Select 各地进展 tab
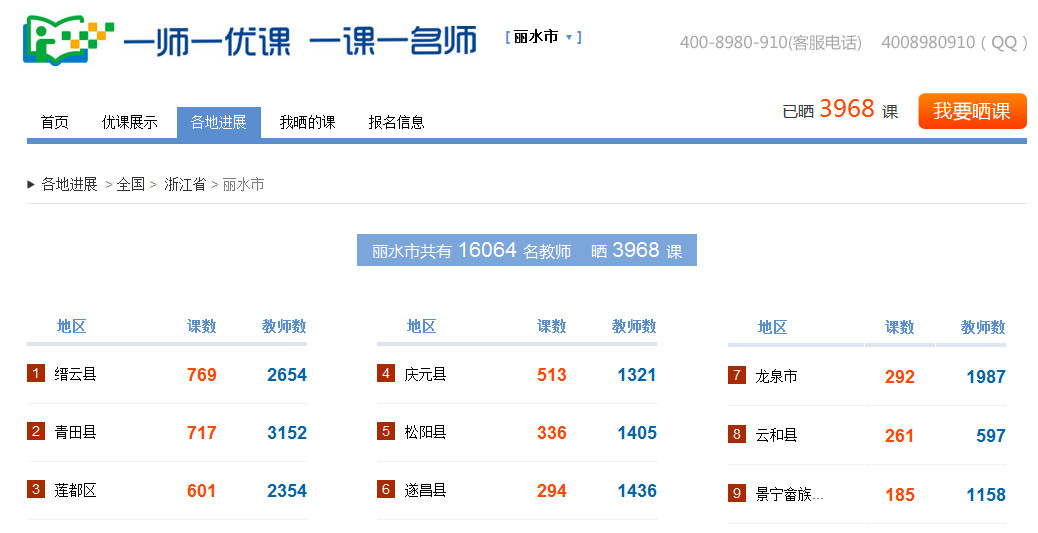The height and width of the screenshot is (533, 1038). tap(218, 122)
